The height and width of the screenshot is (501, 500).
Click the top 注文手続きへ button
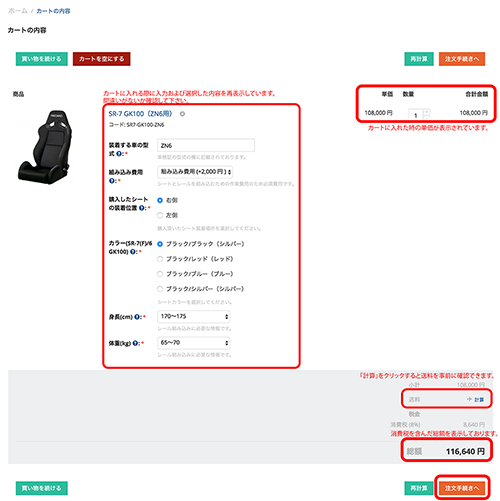[462, 59]
